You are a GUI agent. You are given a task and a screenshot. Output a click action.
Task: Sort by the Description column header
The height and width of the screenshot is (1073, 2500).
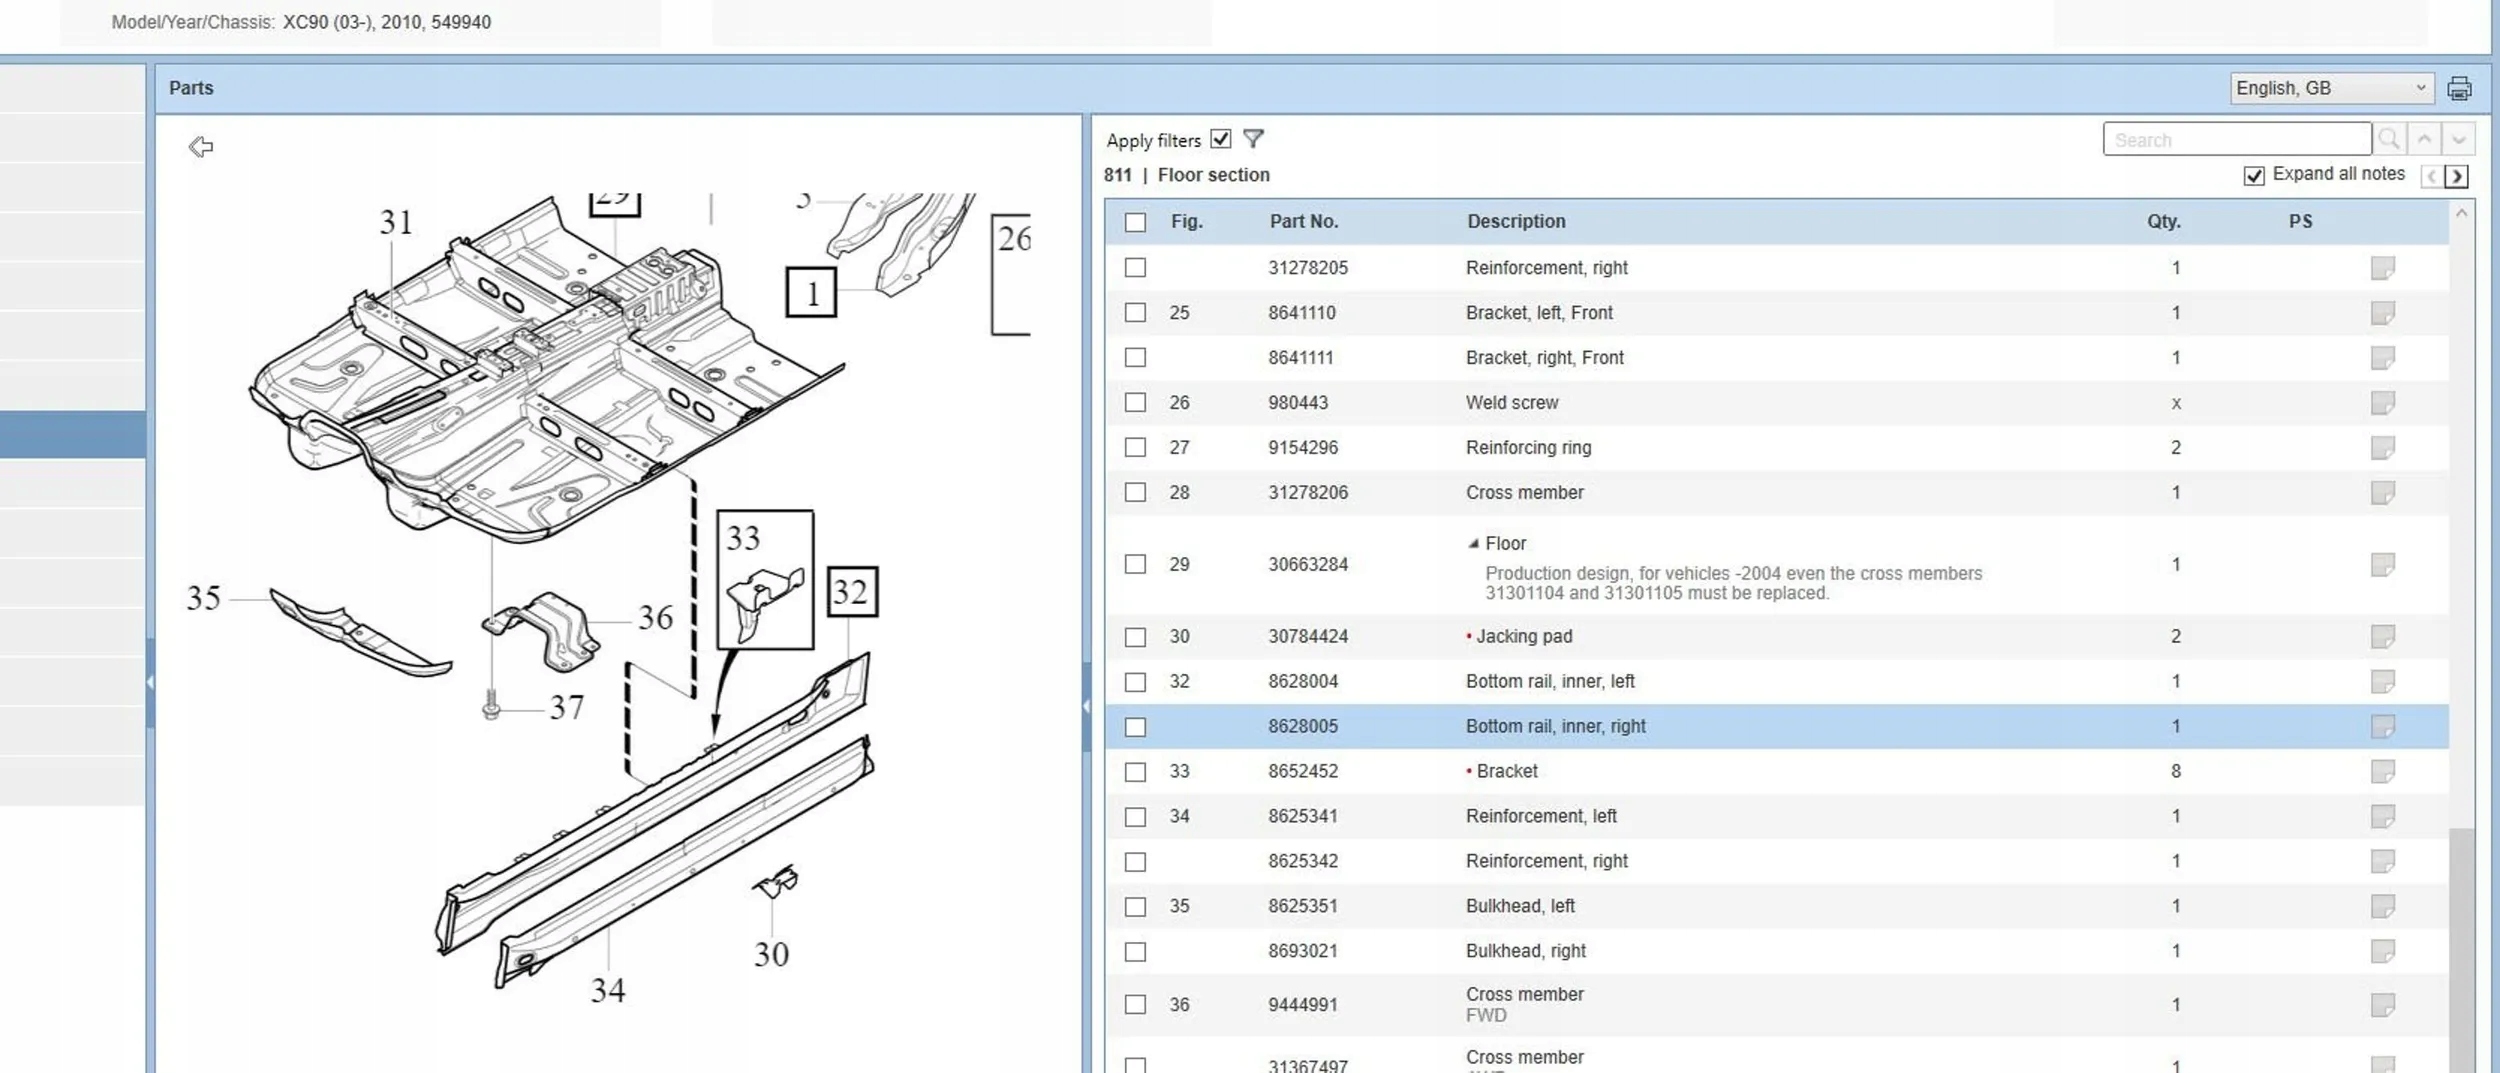point(1516,222)
